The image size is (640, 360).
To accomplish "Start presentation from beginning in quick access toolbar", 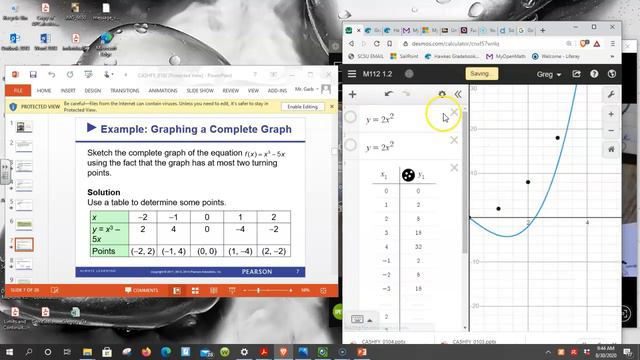I will coord(88,75).
